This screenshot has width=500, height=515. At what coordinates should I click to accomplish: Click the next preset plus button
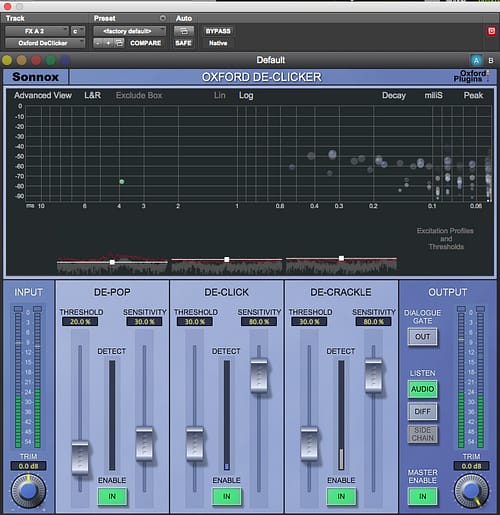tap(108, 43)
